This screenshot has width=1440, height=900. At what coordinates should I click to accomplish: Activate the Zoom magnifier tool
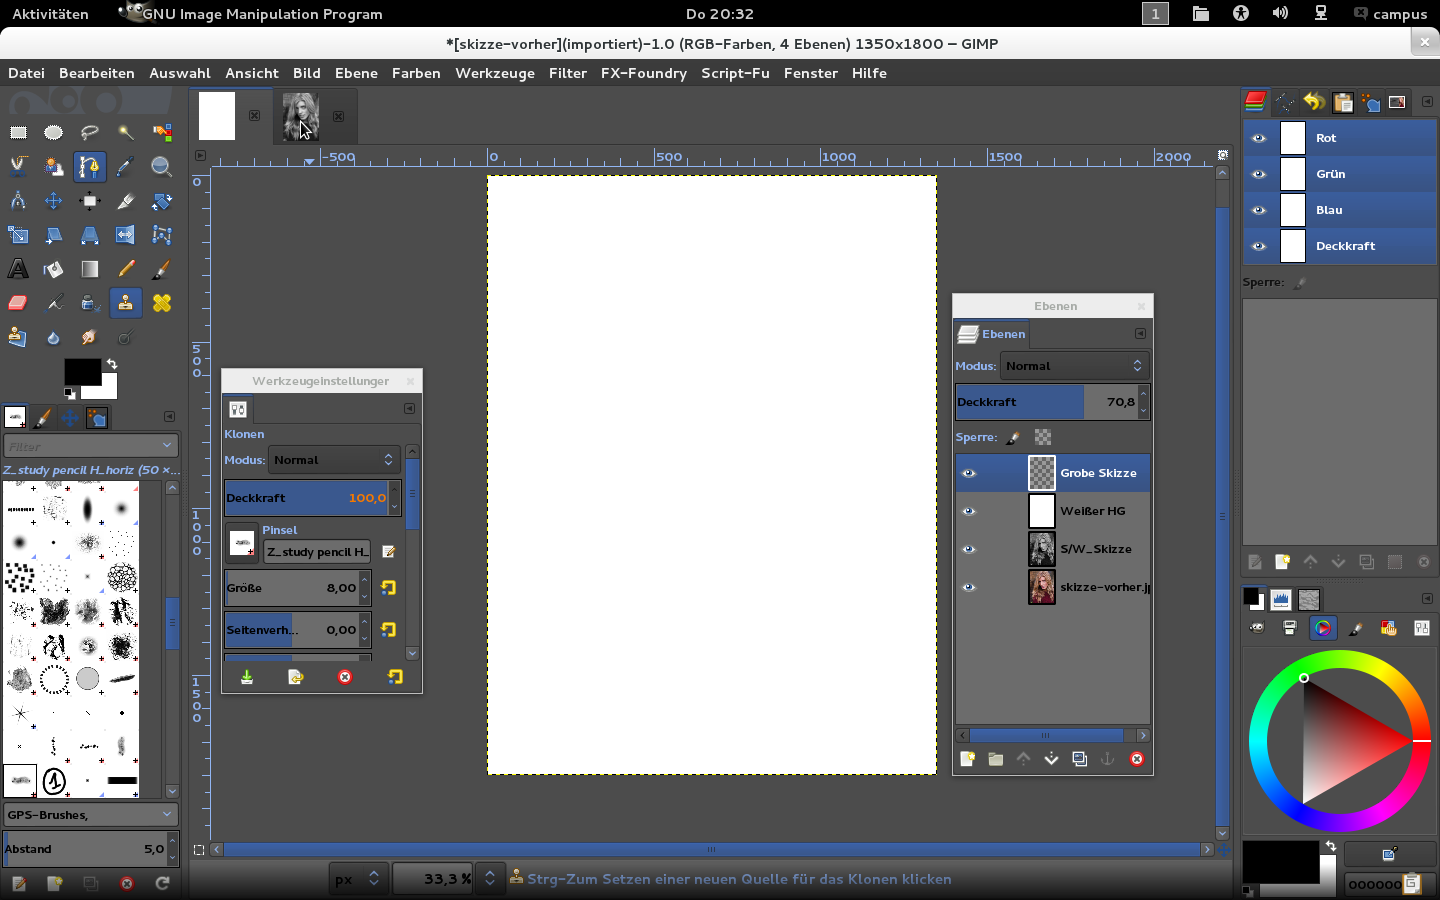161,167
